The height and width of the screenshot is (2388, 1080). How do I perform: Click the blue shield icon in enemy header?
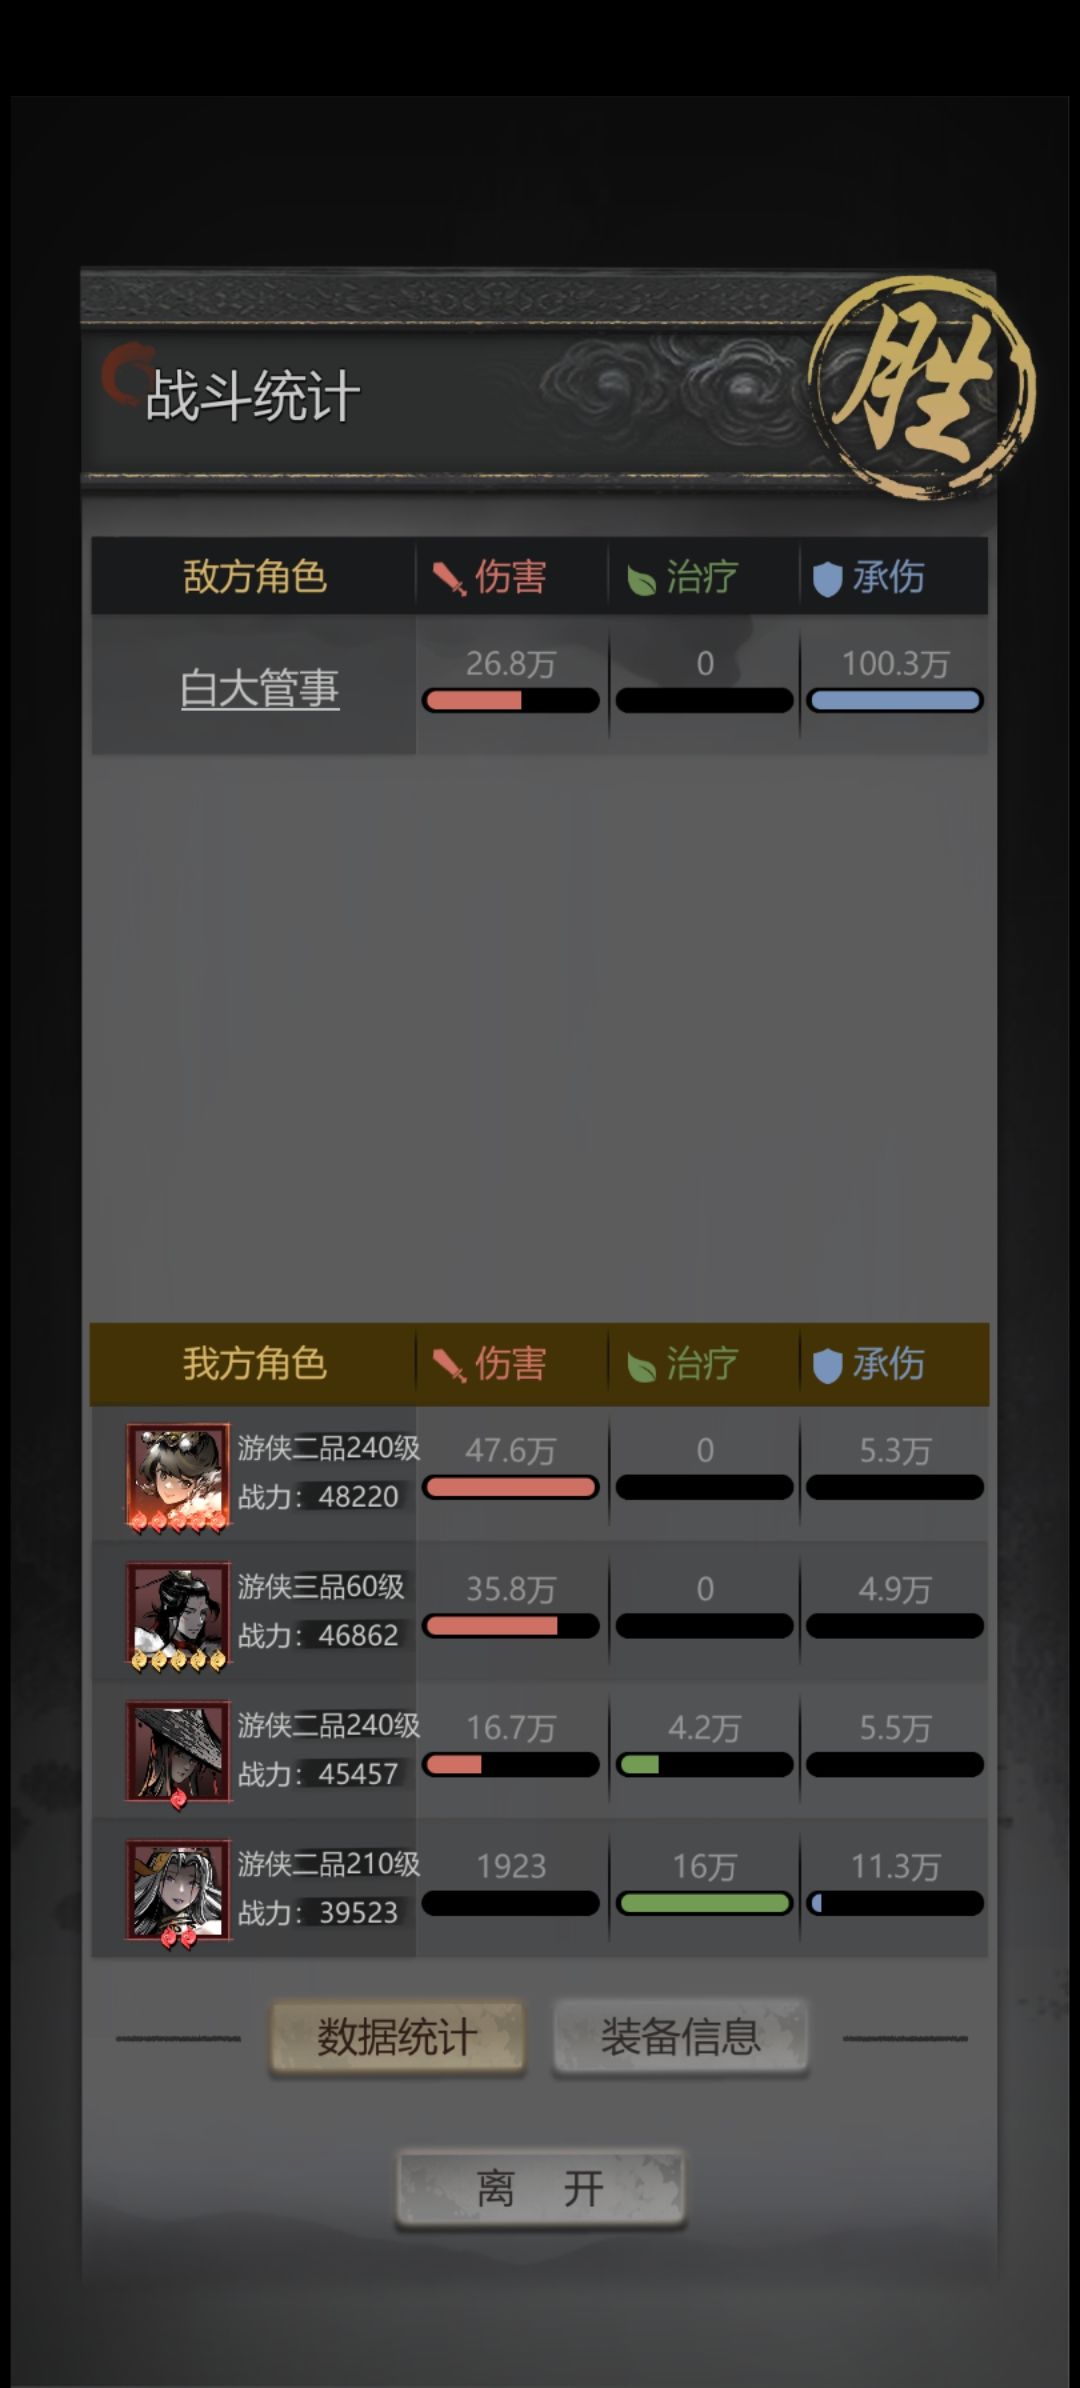827,579
